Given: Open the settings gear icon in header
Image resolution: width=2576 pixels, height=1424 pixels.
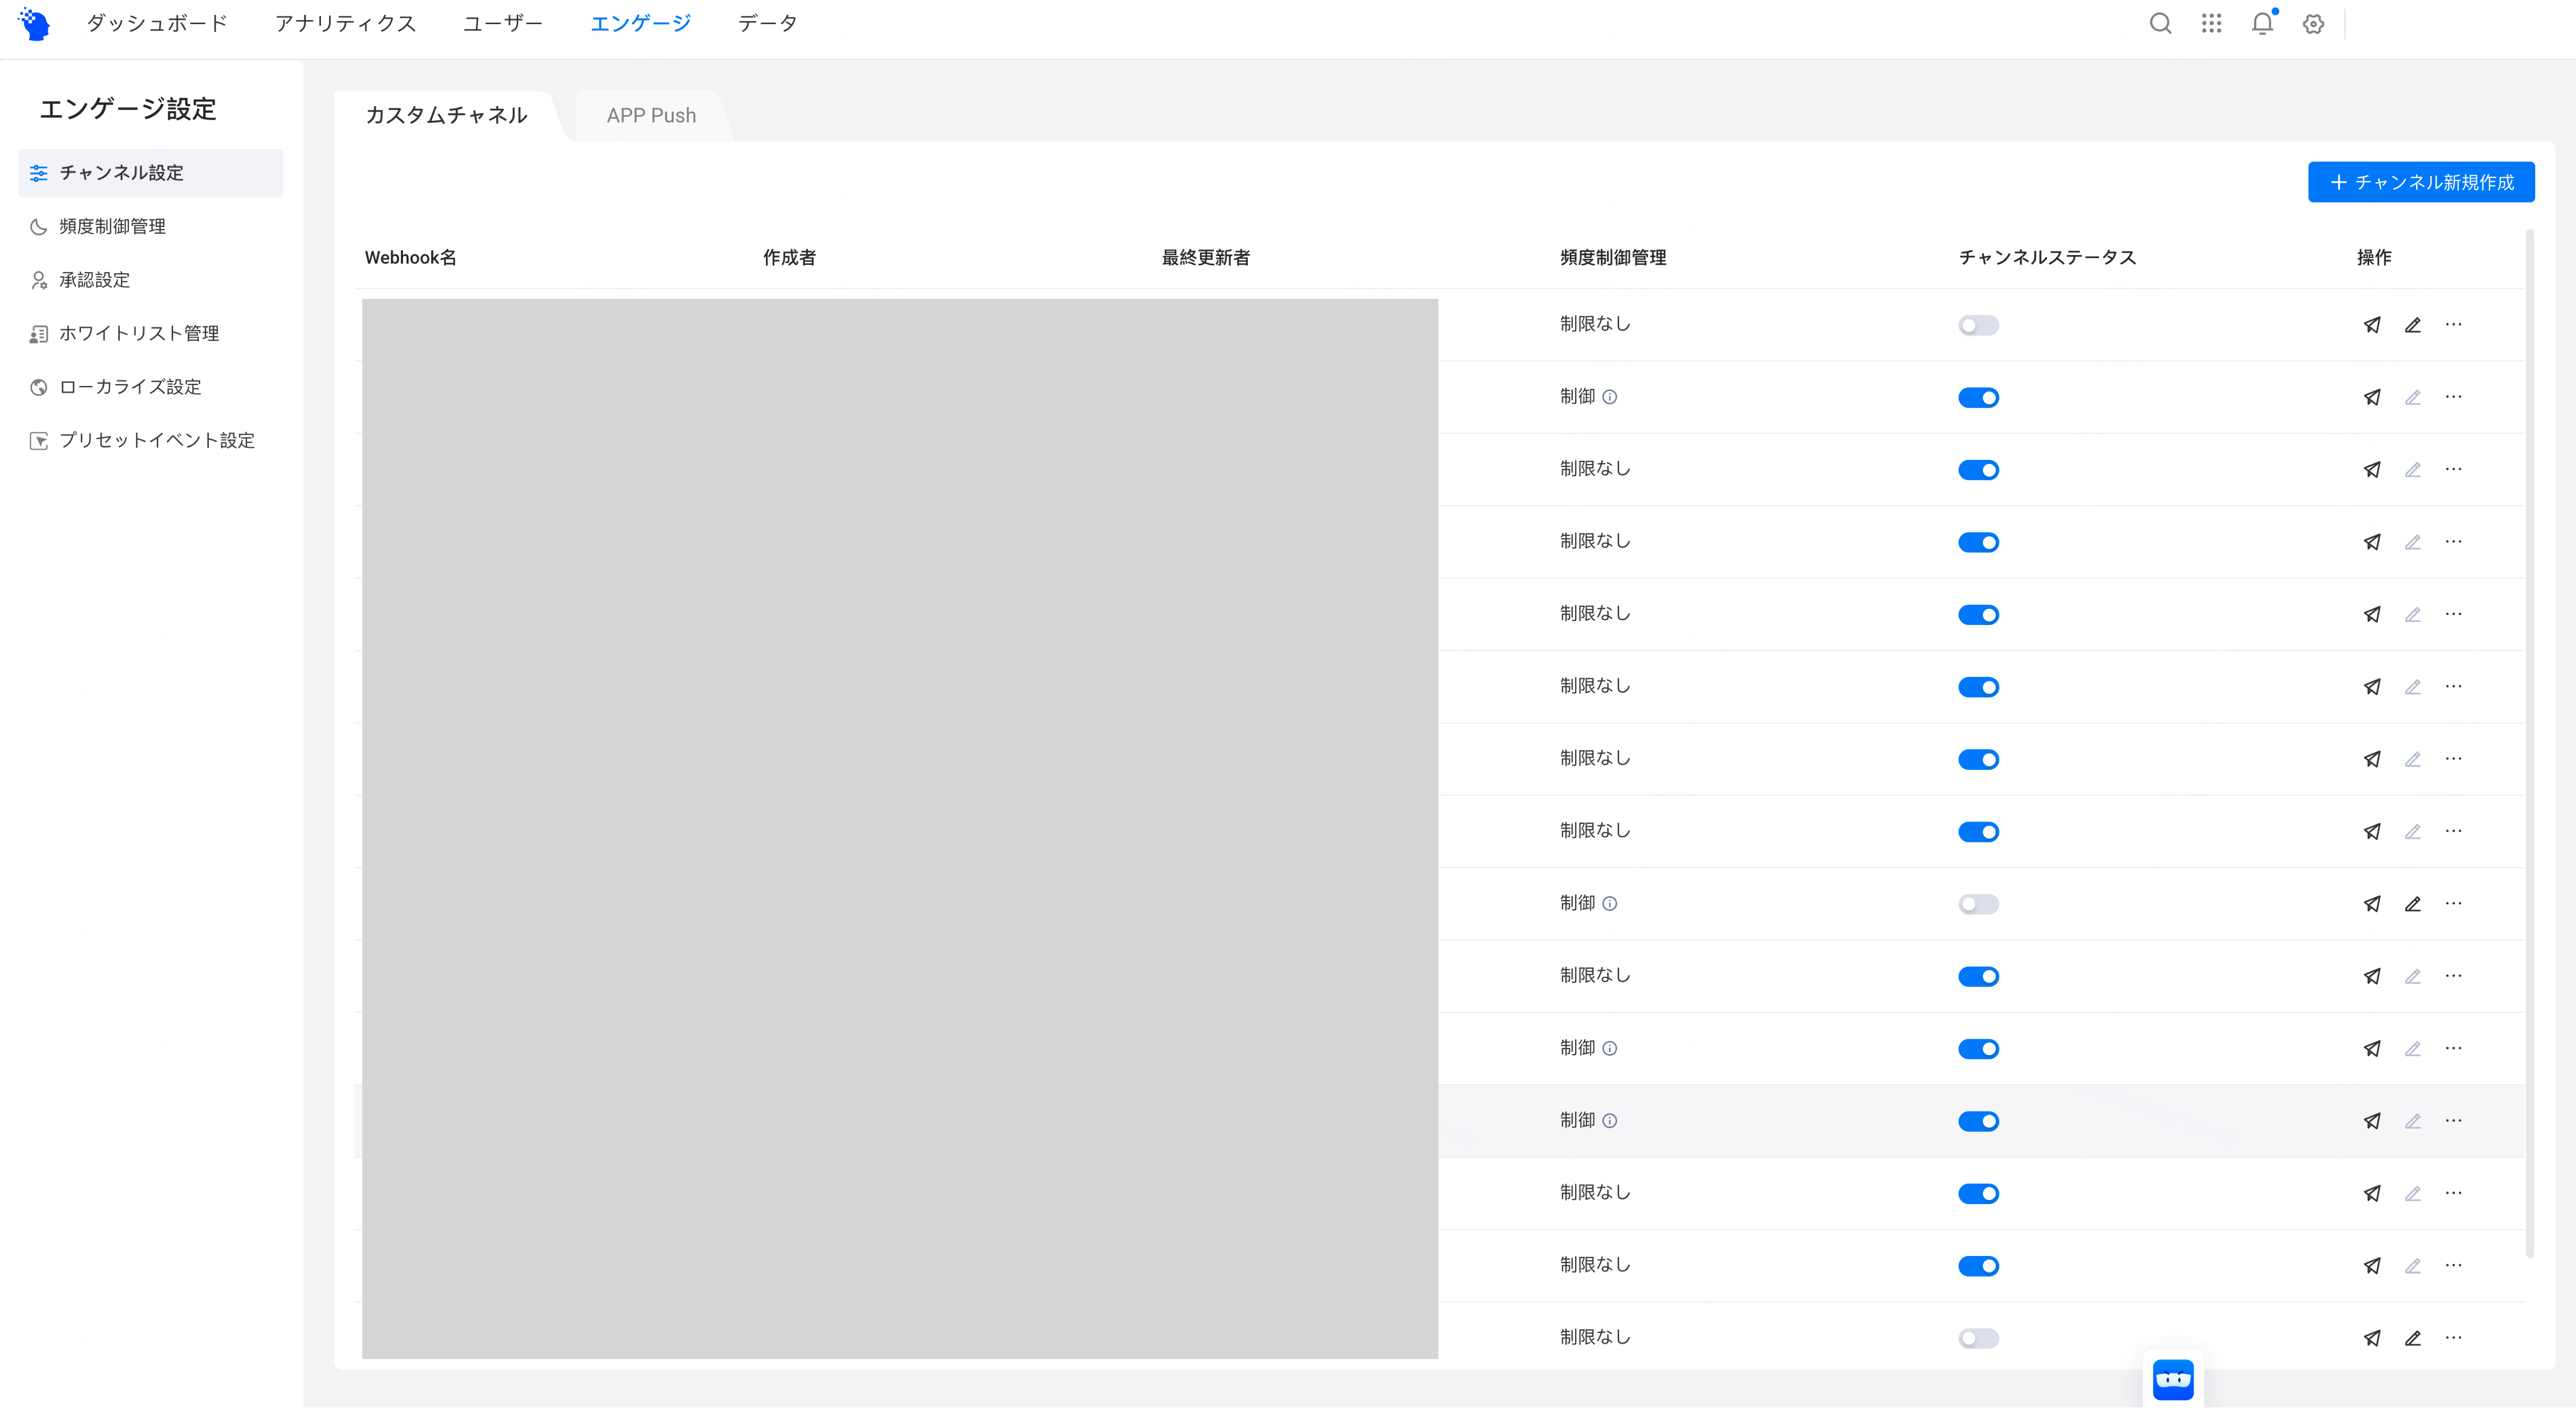Looking at the screenshot, I should click(x=2313, y=24).
